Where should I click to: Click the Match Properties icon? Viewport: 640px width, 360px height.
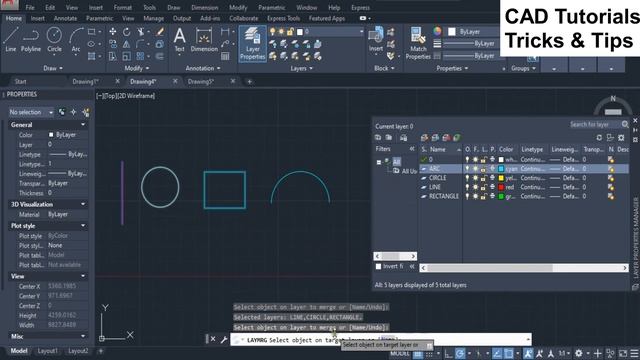coord(418,43)
